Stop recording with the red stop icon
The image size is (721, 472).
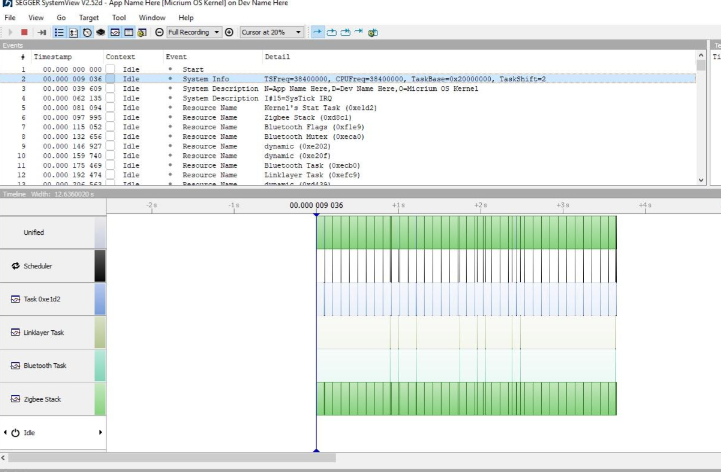pyautogui.click(x=26, y=31)
